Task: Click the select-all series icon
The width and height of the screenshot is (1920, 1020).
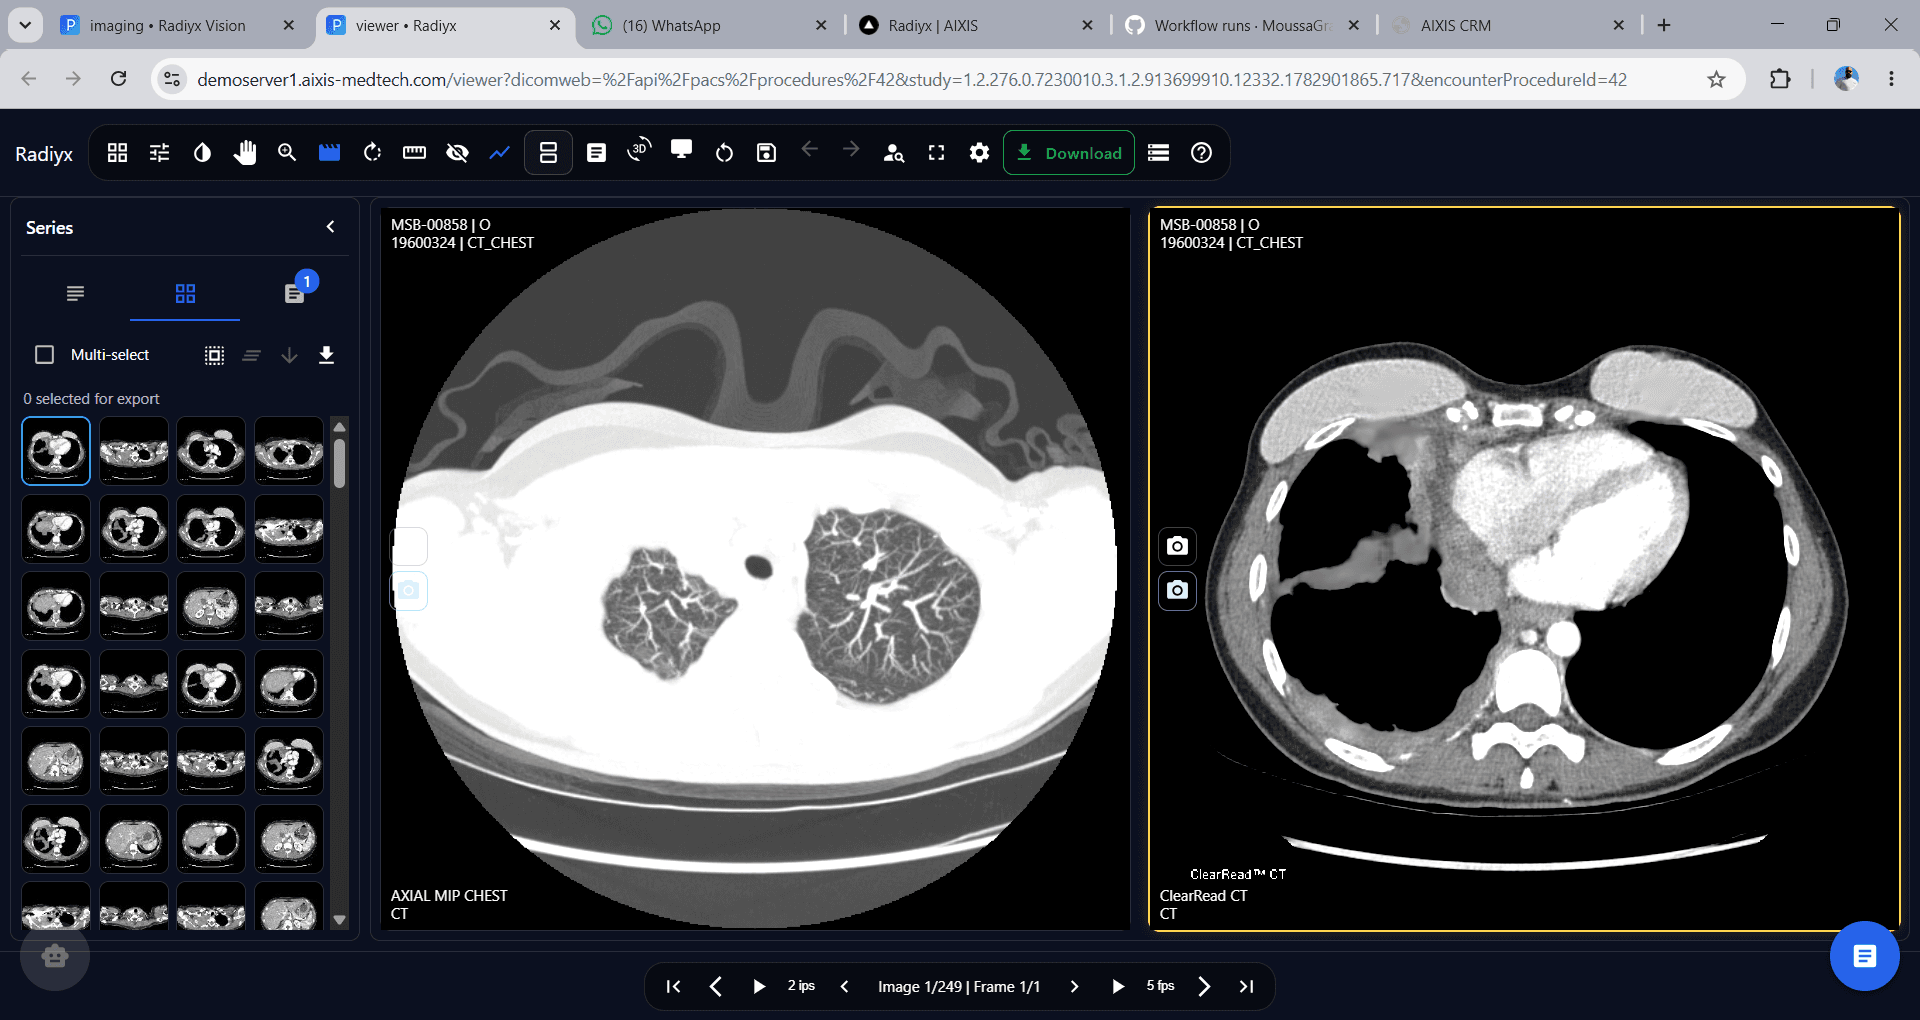Action: (214, 355)
